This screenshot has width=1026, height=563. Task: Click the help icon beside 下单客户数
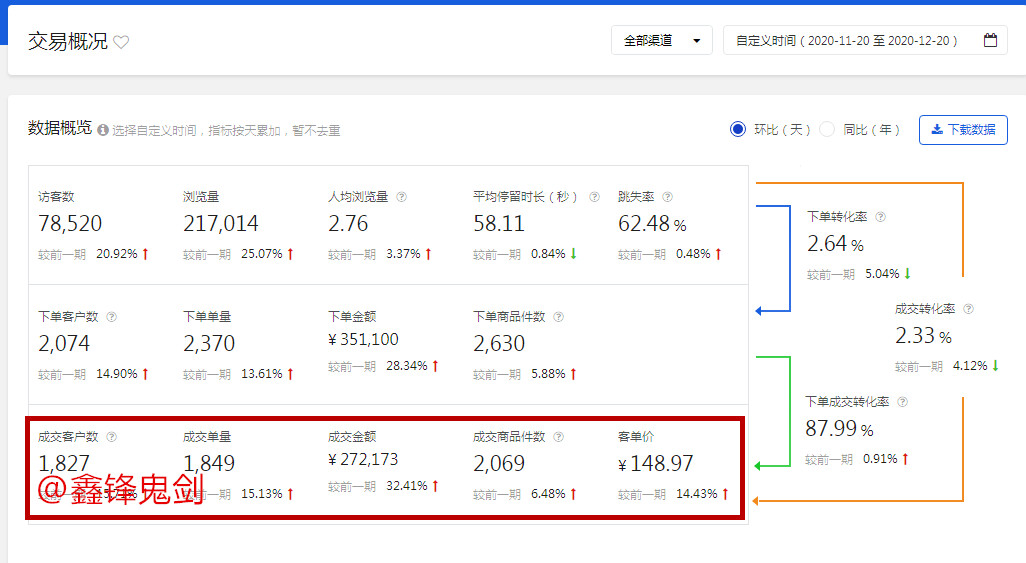pyautogui.click(x=111, y=317)
